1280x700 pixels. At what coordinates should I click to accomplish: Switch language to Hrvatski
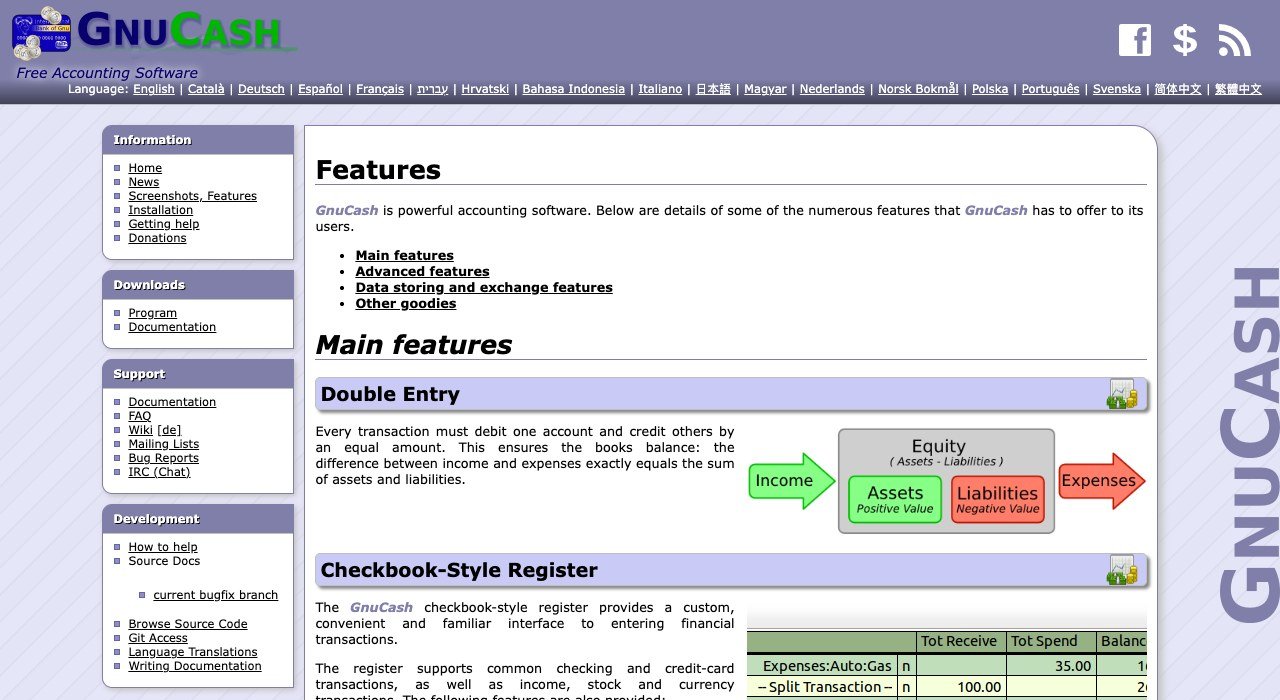point(485,89)
